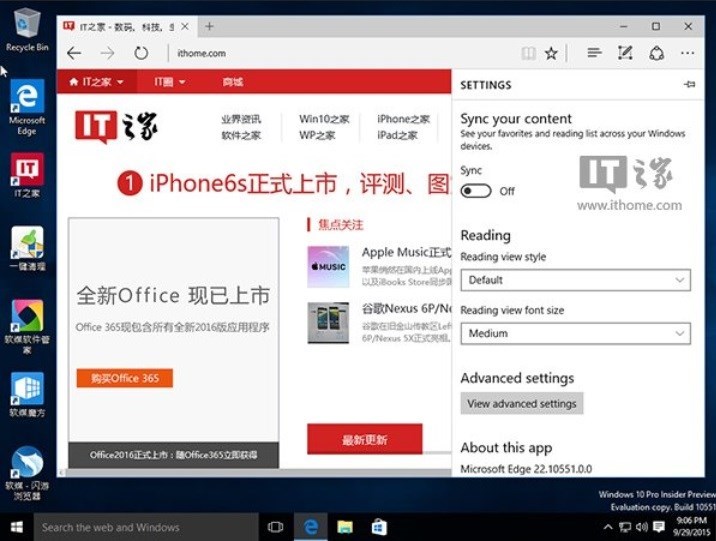The height and width of the screenshot is (541, 716).
Task: Open the 软媒-闪游浏览器 desktop shortcut
Action: (27, 473)
